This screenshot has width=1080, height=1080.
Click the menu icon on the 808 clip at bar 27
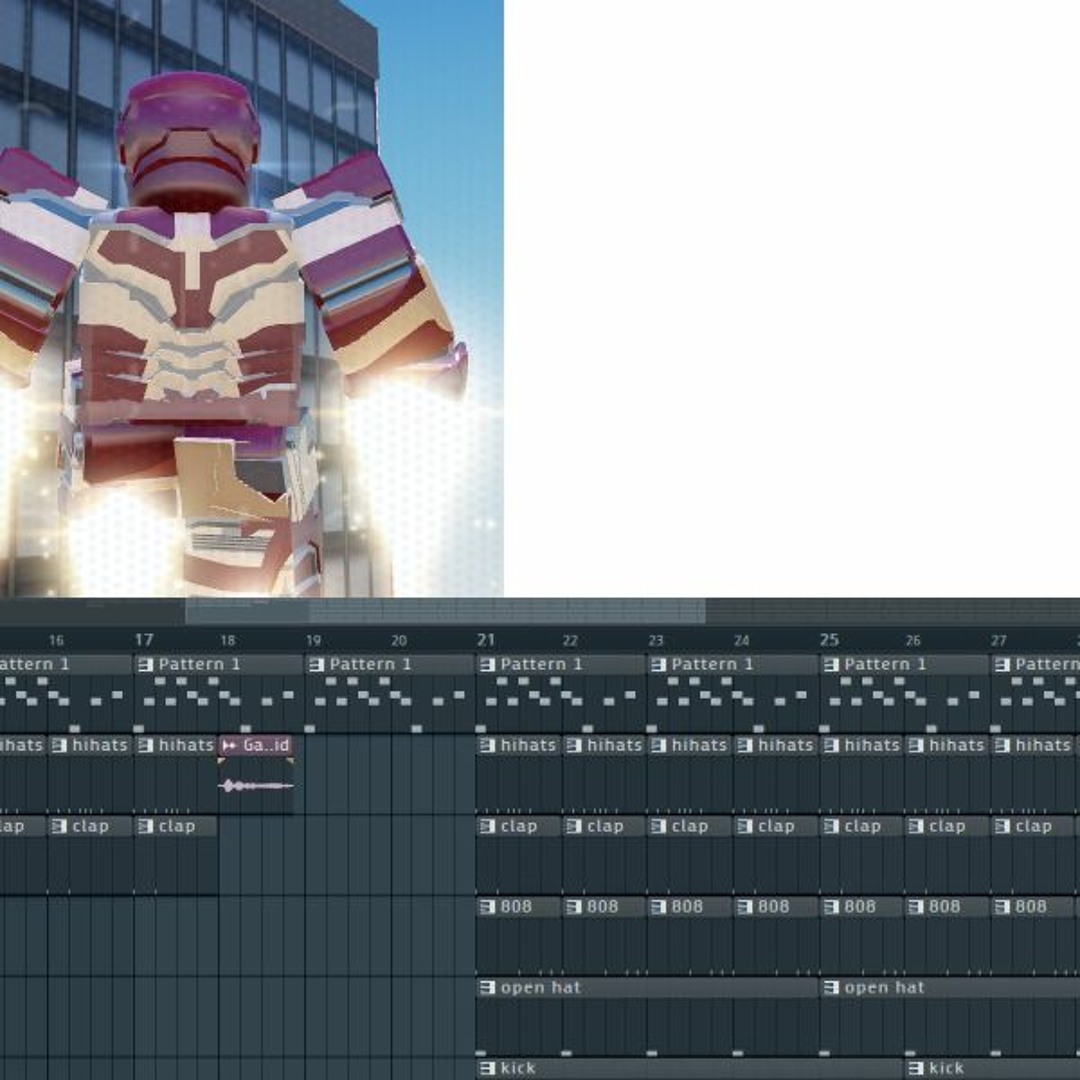pos(1002,907)
